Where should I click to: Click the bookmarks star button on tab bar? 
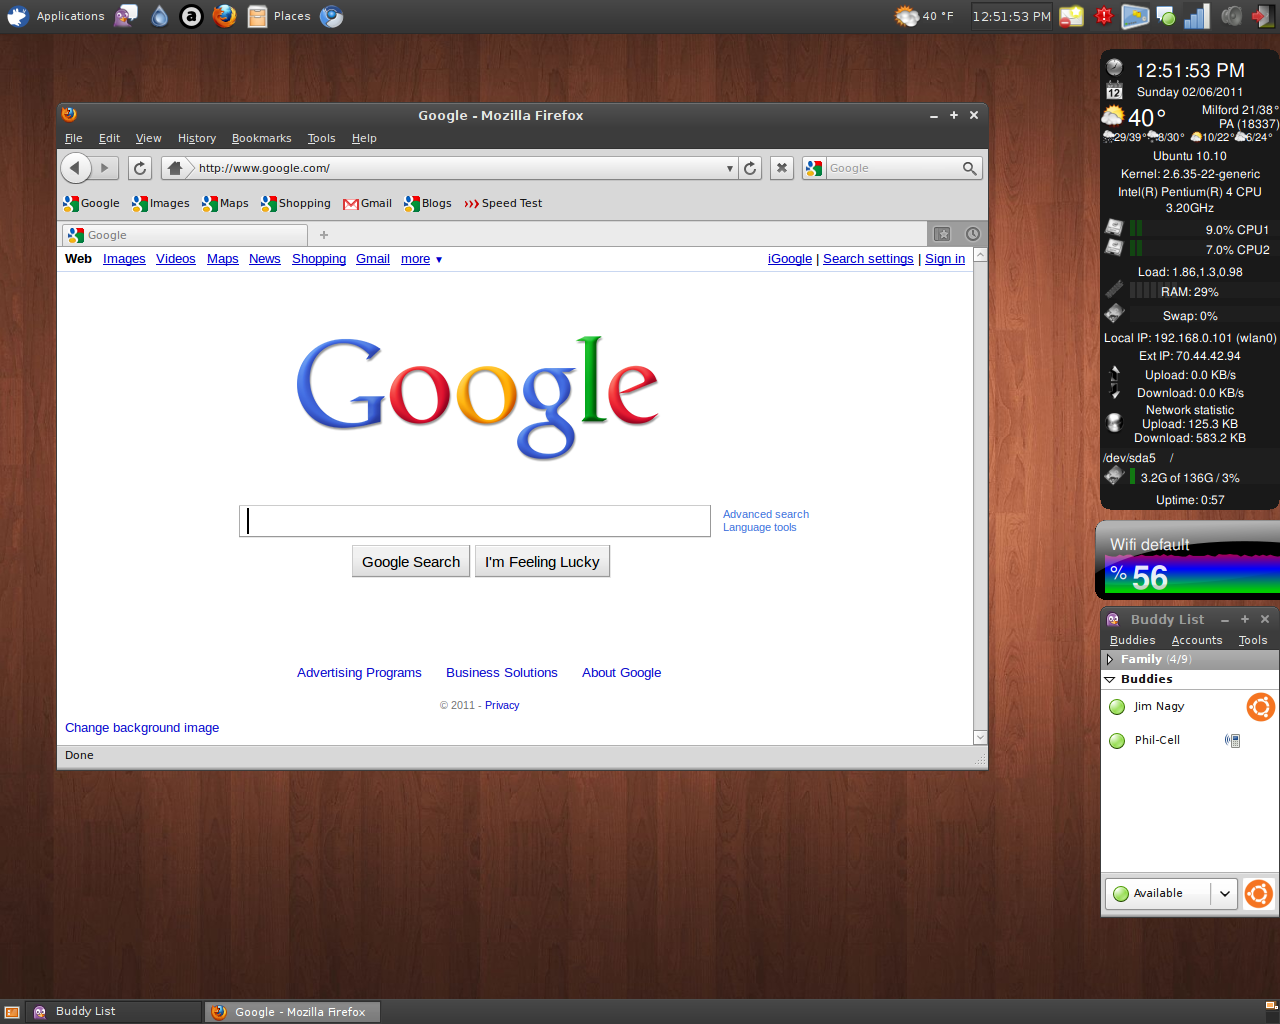click(942, 234)
